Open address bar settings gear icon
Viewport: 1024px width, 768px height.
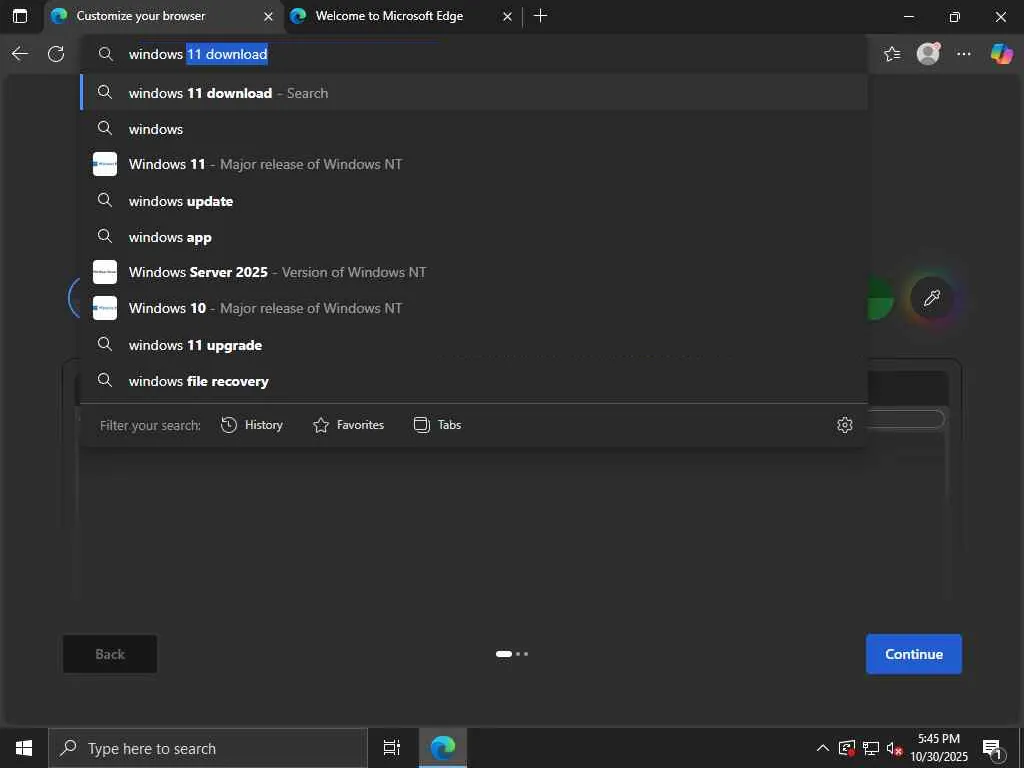click(x=844, y=425)
